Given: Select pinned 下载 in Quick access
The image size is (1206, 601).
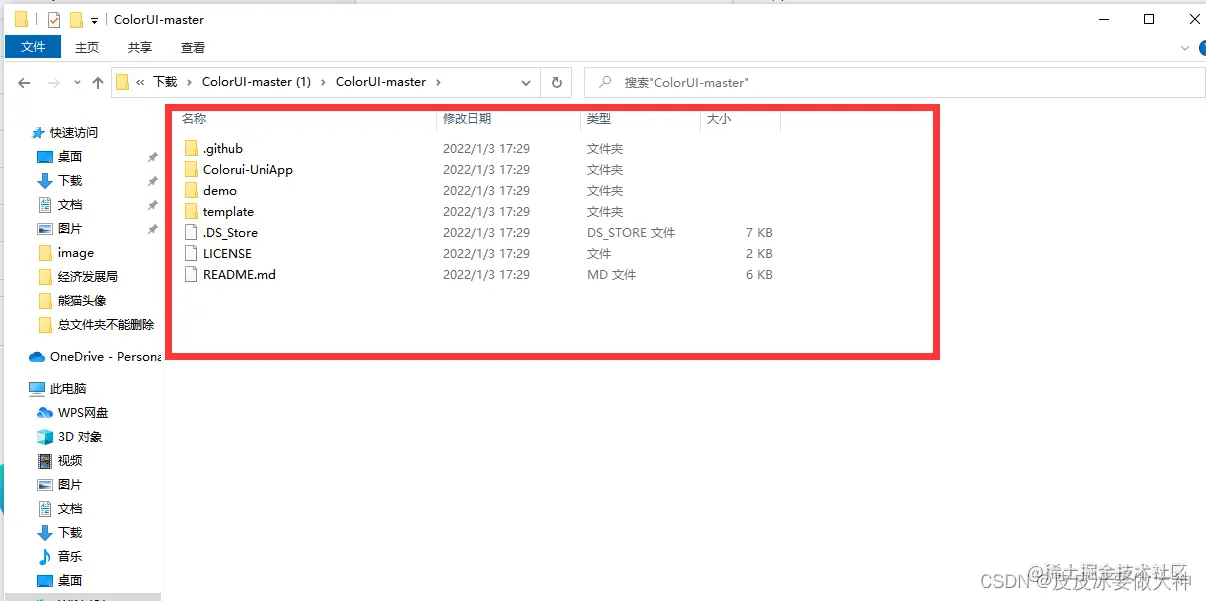Looking at the screenshot, I should coord(70,181).
